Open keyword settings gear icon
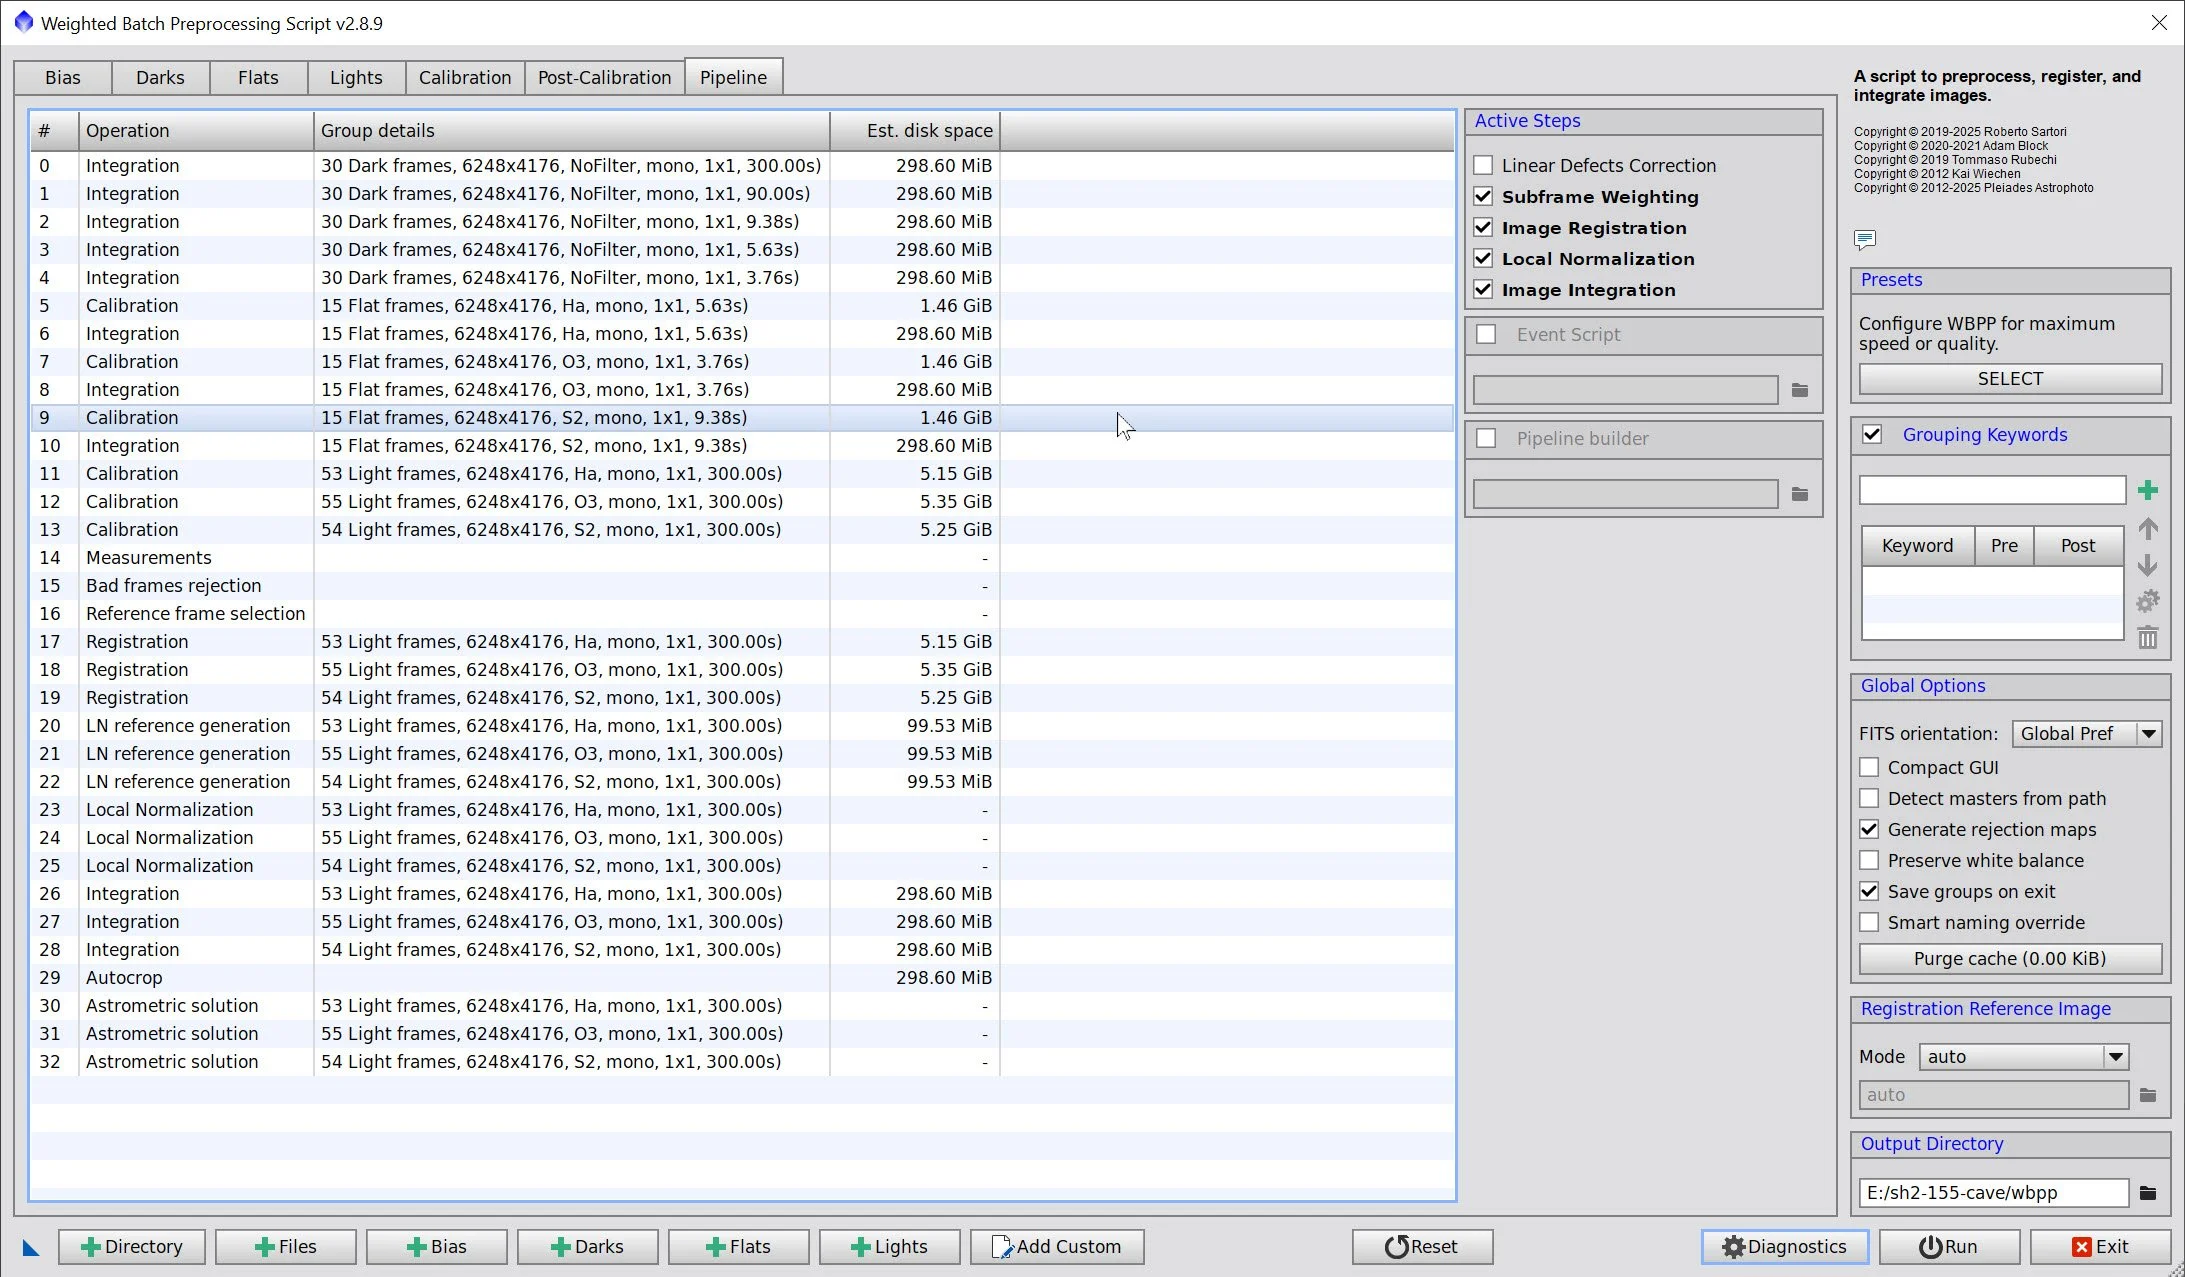 (2147, 601)
